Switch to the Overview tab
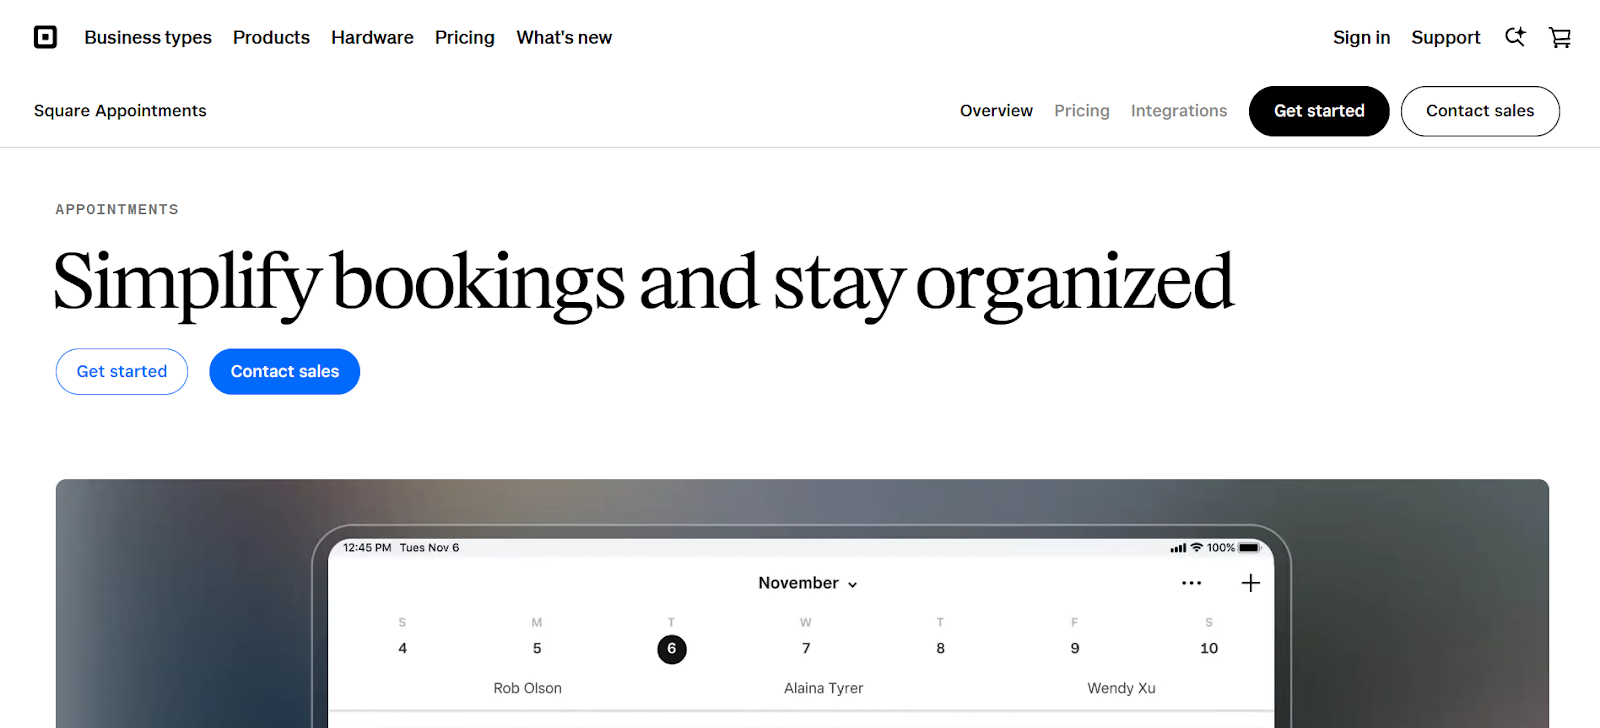The image size is (1600, 728). (x=996, y=111)
